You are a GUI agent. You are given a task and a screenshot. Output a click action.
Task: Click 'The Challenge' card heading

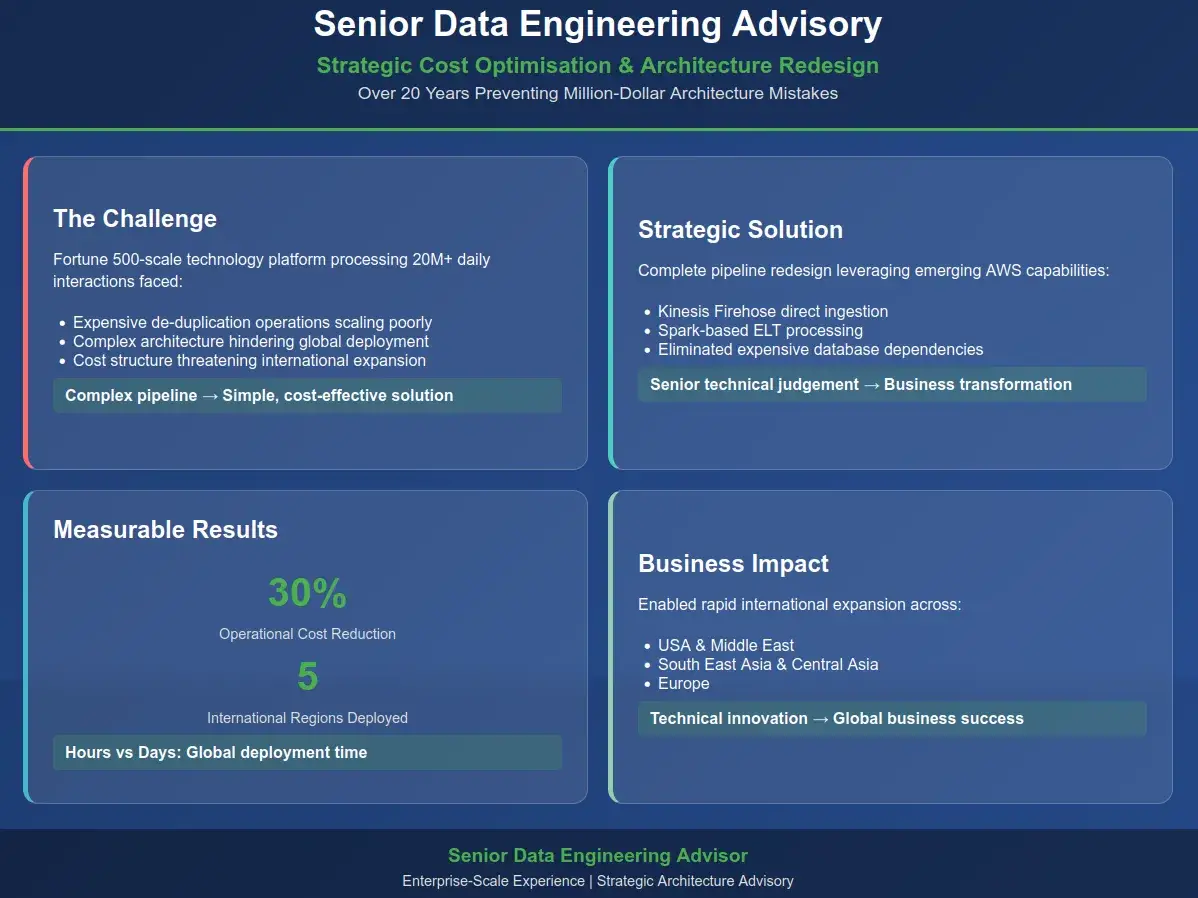pyautogui.click(x=135, y=219)
